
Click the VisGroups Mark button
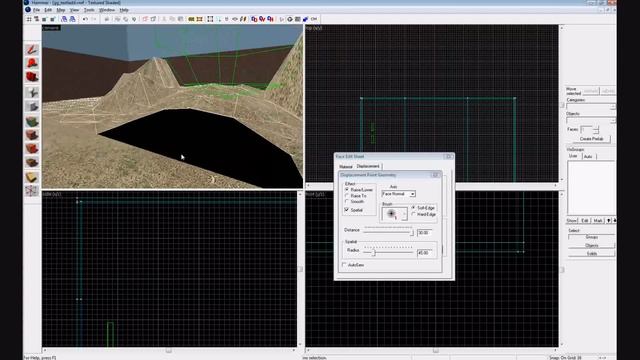coord(598,220)
